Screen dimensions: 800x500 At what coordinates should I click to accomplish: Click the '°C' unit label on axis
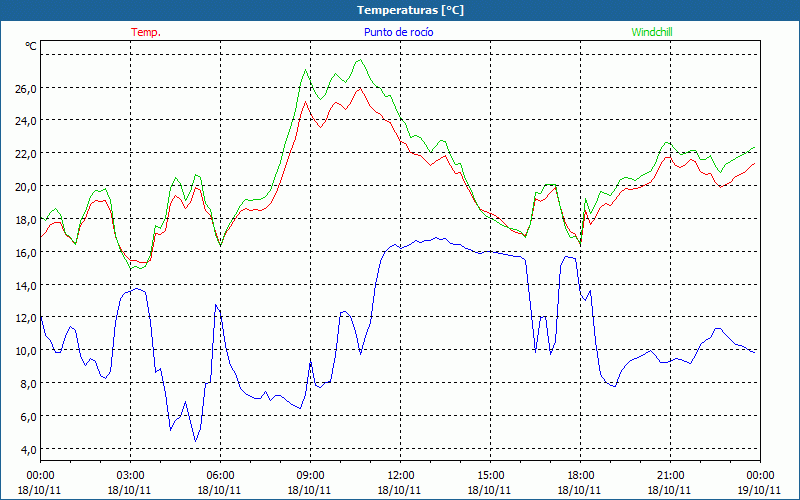31,46
